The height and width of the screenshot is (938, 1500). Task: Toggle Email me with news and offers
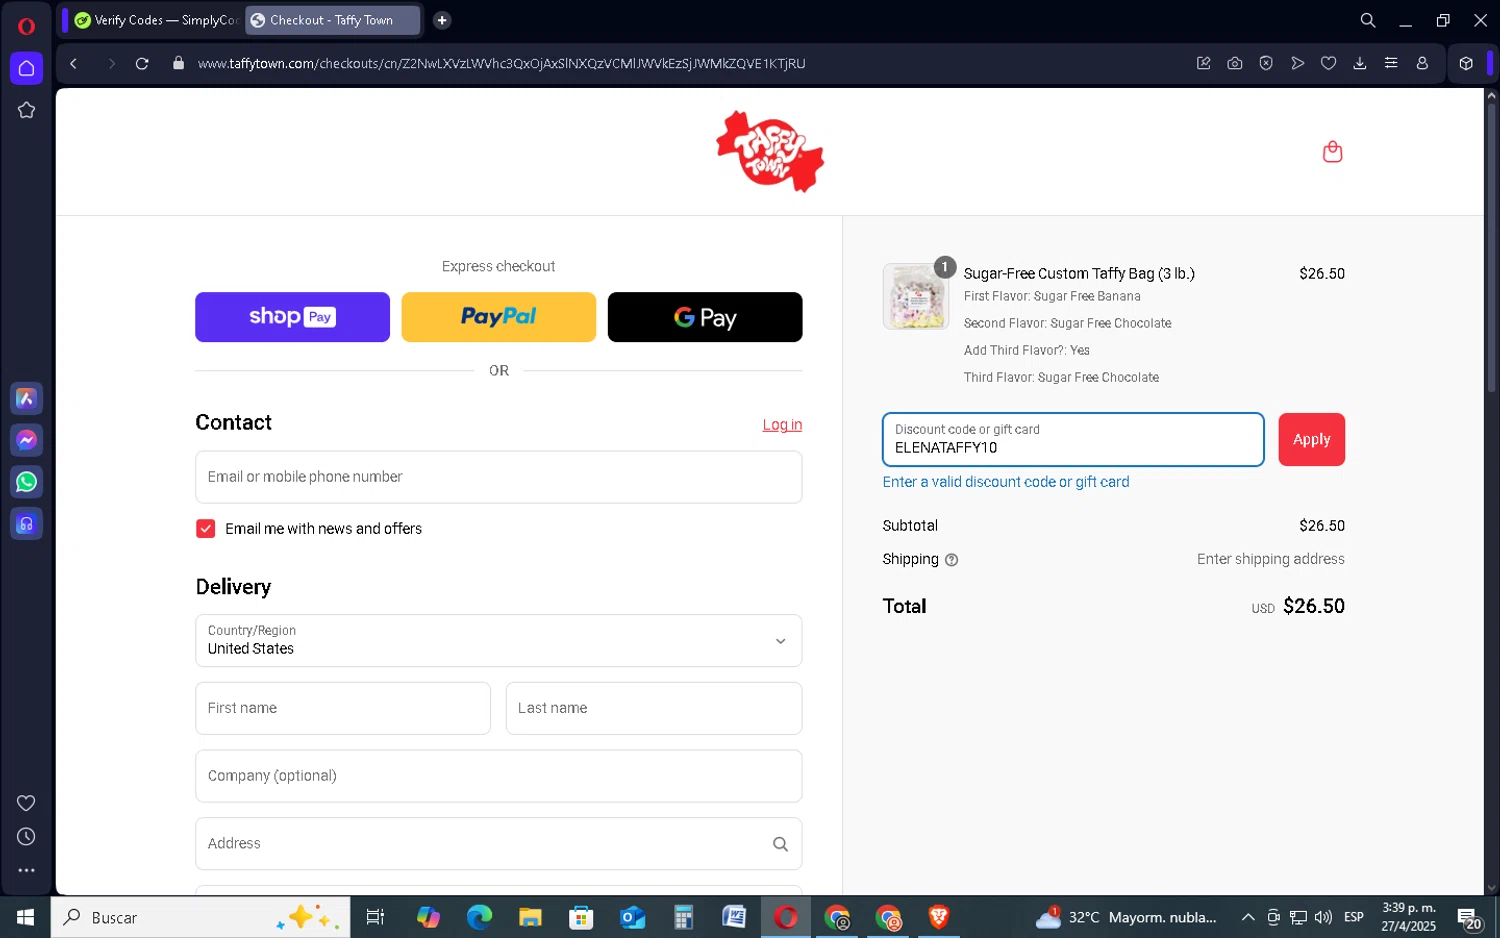pyautogui.click(x=206, y=529)
